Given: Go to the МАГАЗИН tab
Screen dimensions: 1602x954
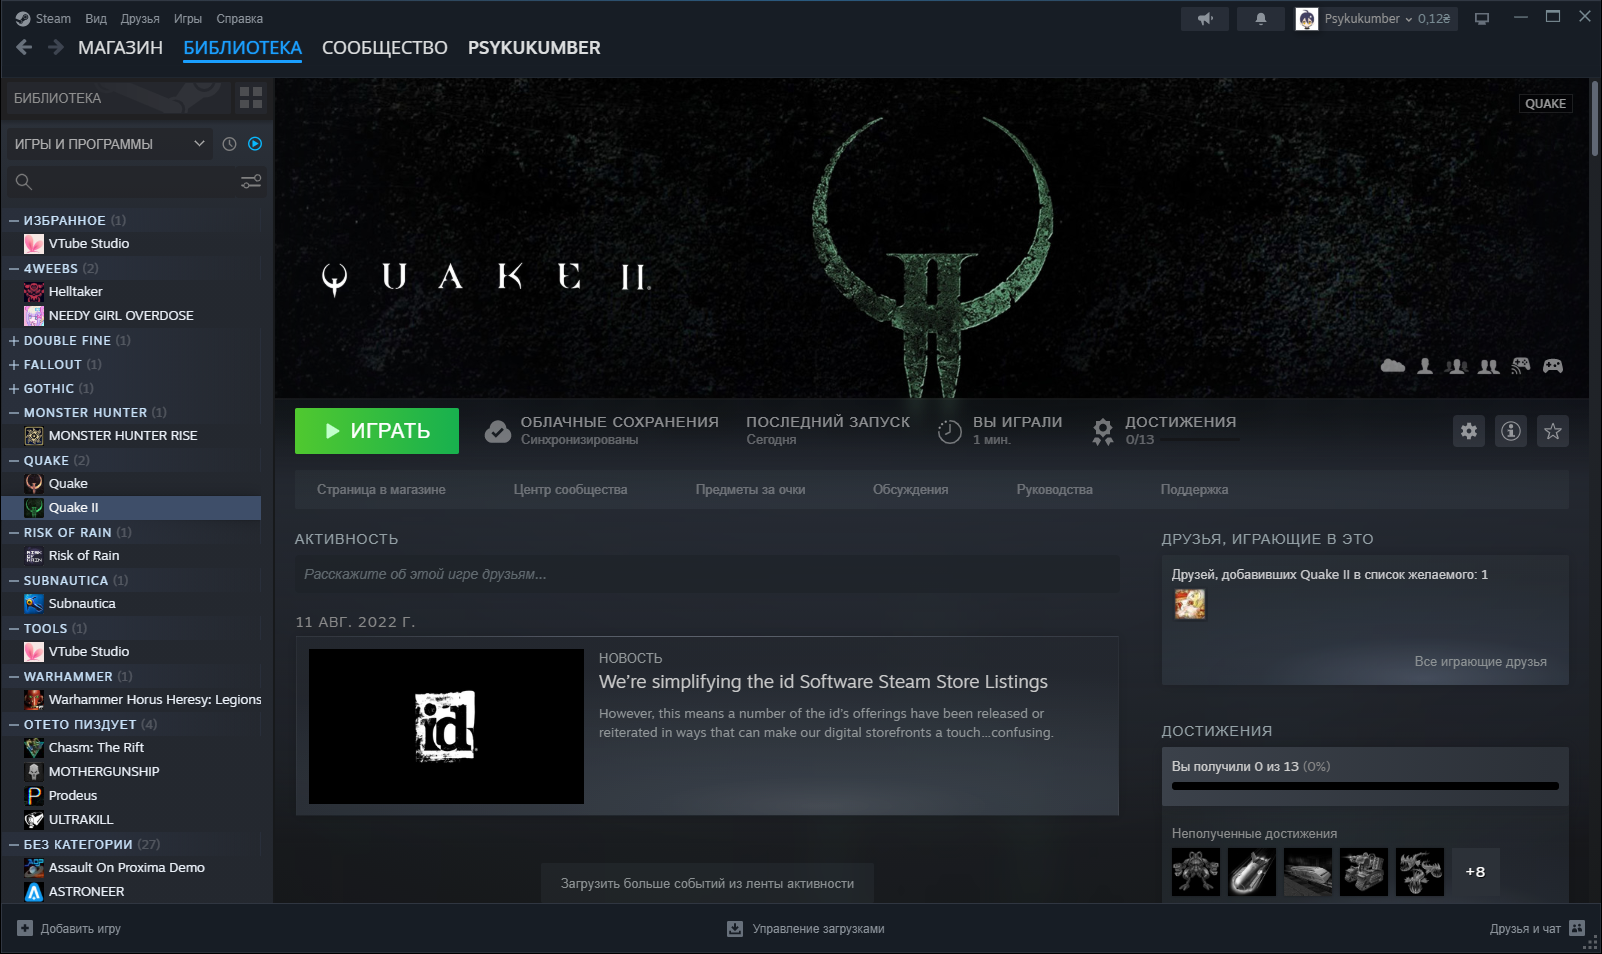Looking at the screenshot, I should (120, 48).
